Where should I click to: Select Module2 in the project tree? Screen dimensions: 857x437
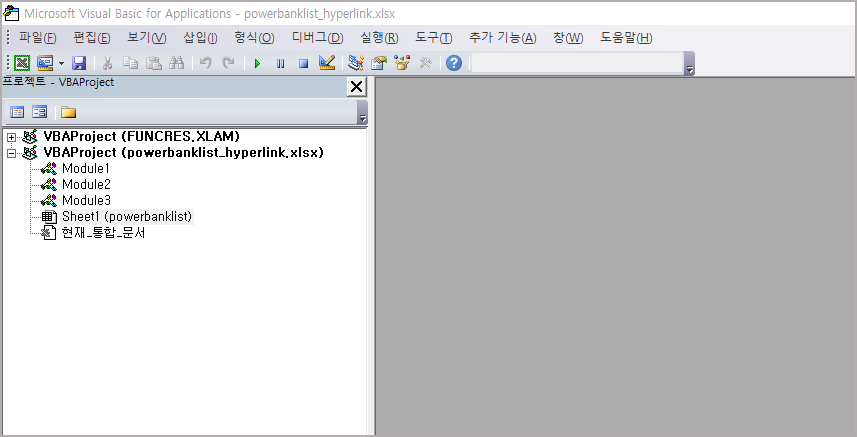coord(86,184)
